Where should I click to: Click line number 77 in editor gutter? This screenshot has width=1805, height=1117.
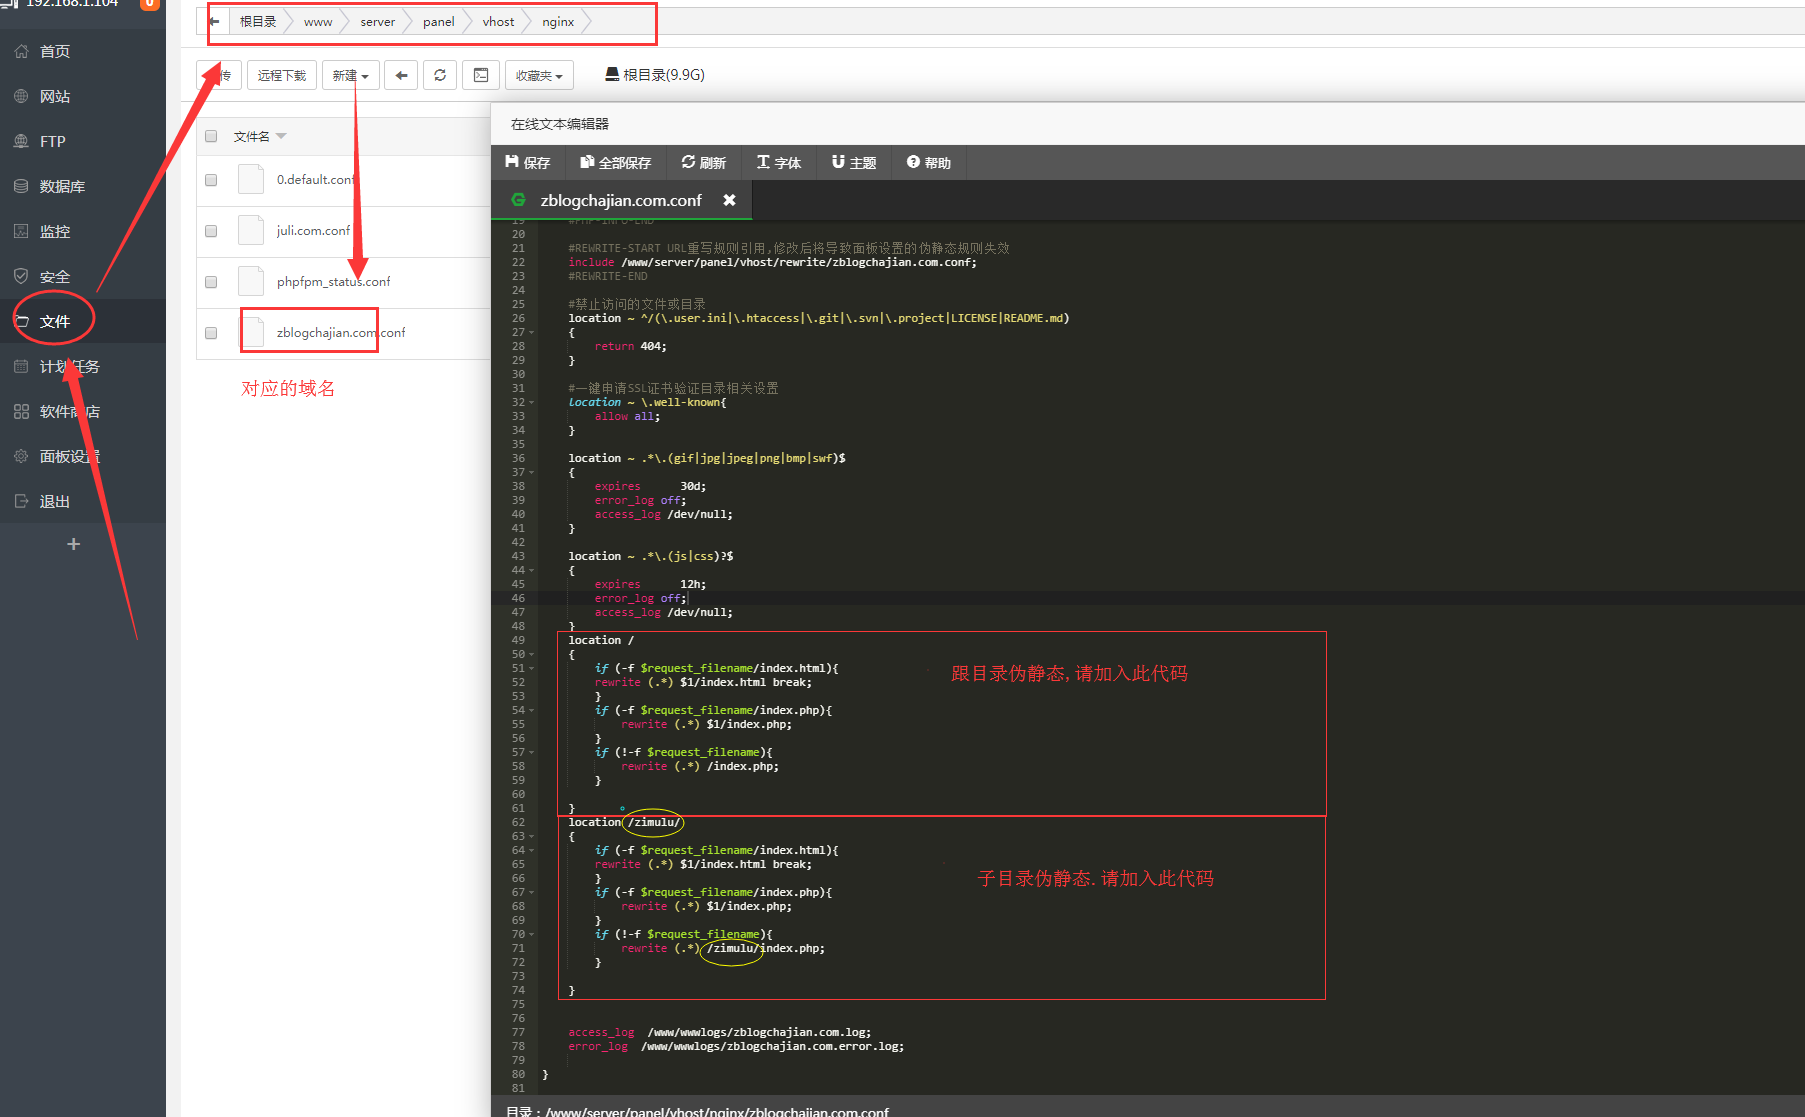pyautogui.click(x=518, y=1032)
